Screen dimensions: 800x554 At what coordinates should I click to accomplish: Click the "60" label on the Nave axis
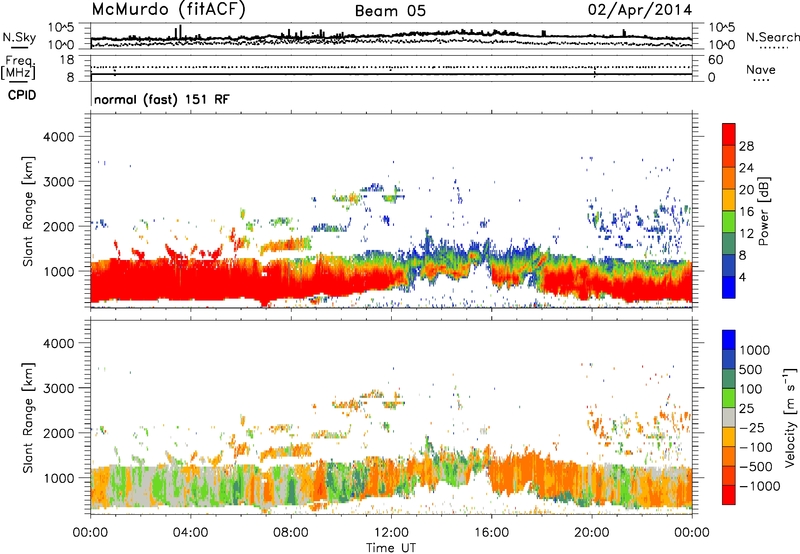click(715, 60)
